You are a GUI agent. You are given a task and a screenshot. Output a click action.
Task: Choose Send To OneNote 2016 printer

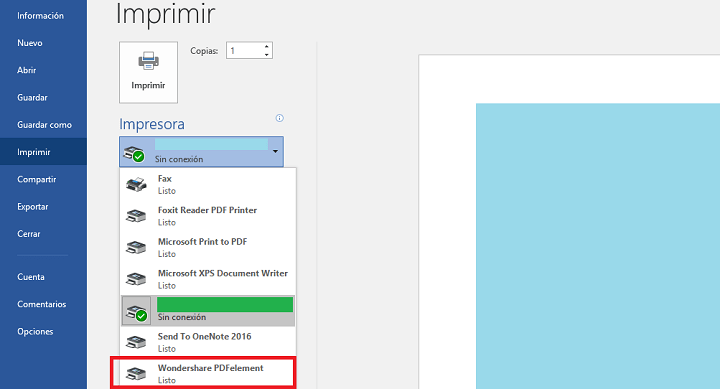tap(208, 342)
